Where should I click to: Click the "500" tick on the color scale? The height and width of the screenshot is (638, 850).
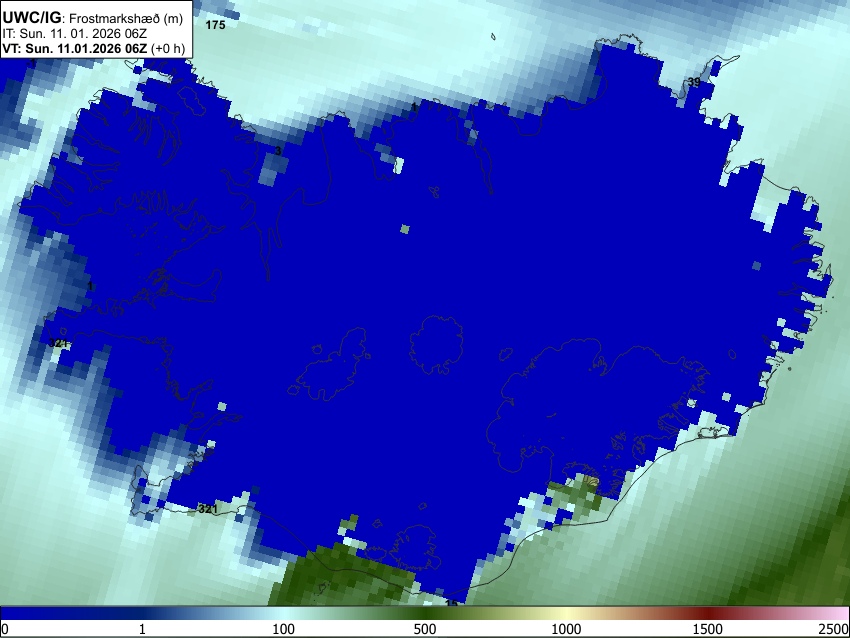[x=425, y=629]
